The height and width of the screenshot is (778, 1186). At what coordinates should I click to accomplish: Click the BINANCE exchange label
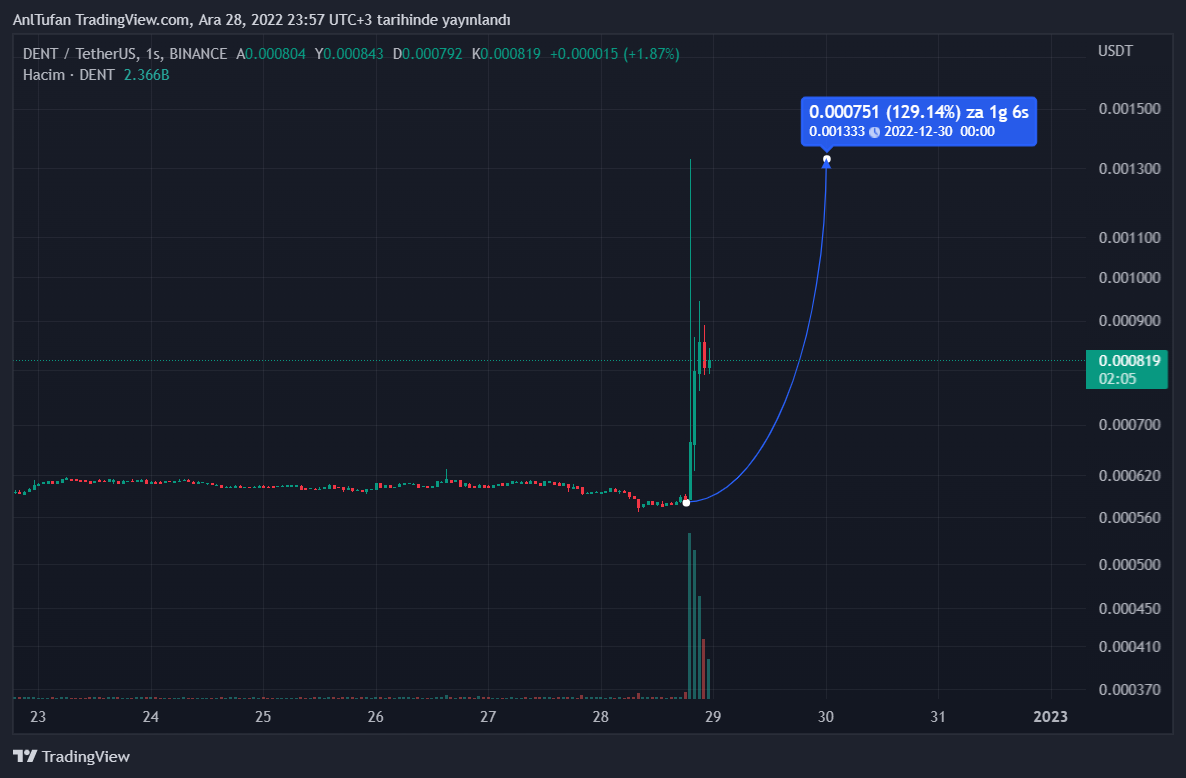(x=197, y=53)
